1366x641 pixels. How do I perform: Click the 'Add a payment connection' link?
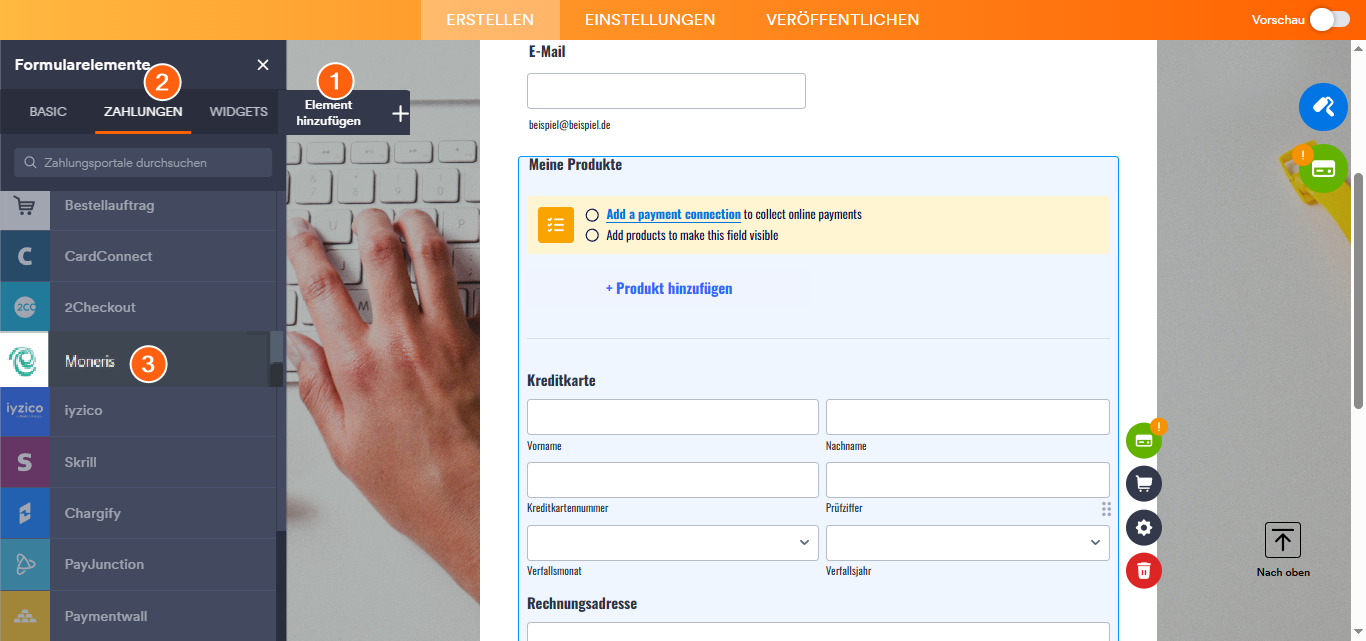(672, 214)
